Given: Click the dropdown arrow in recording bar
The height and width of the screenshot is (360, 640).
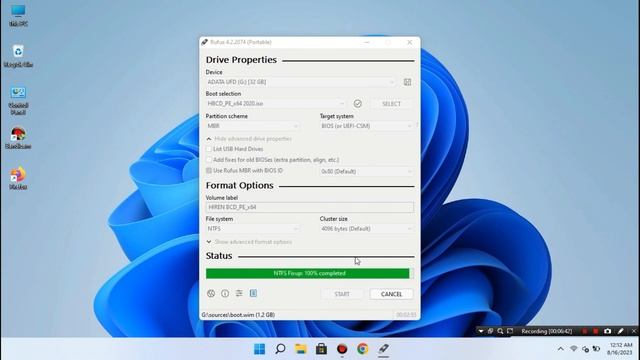Looking at the screenshot, I should tap(481, 331).
